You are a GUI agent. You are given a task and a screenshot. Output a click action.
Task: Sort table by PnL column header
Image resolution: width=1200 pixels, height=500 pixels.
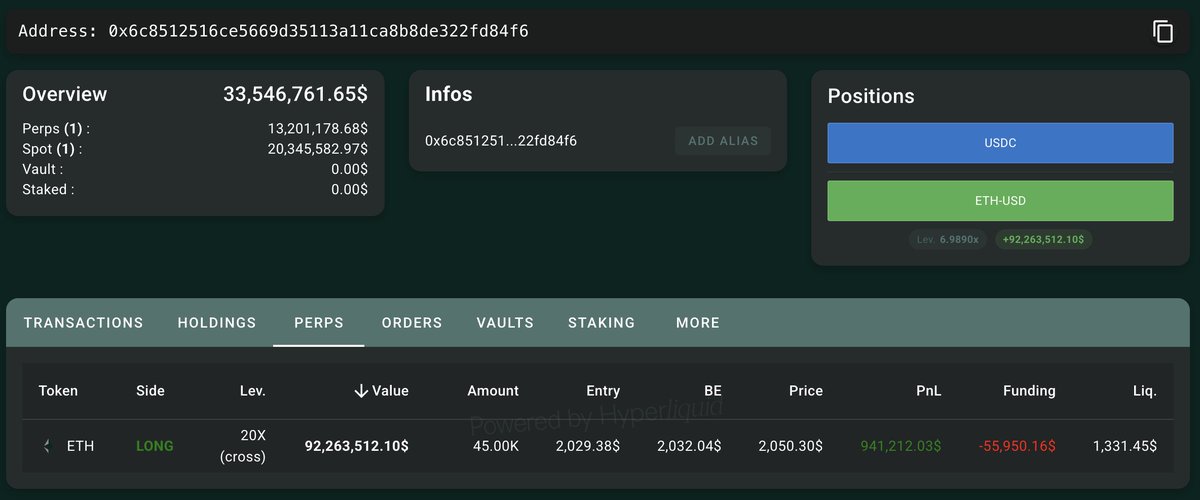pyautogui.click(x=927, y=391)
